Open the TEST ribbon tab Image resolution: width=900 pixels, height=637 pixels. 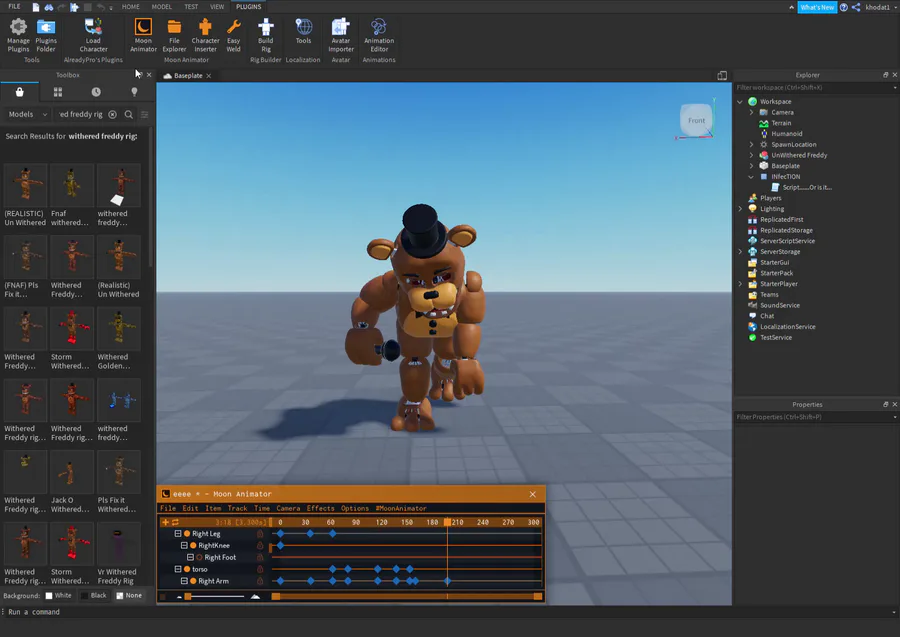[191, 7]
